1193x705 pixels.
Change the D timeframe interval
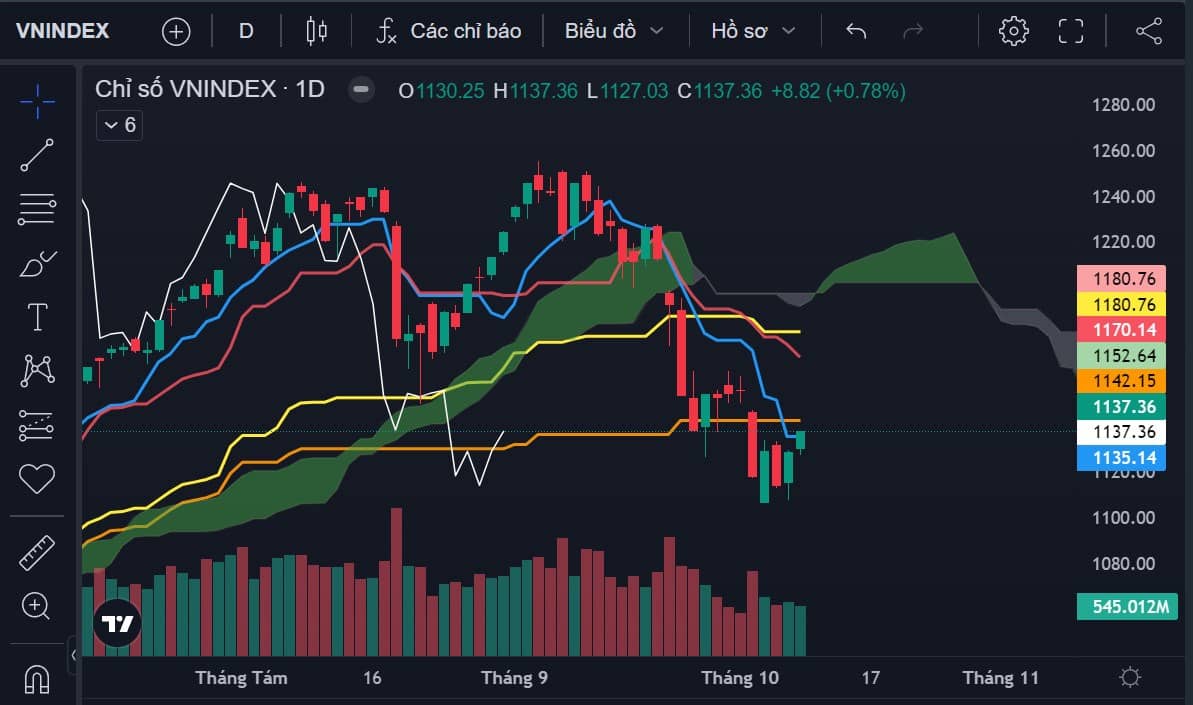[x=246, y=31]
